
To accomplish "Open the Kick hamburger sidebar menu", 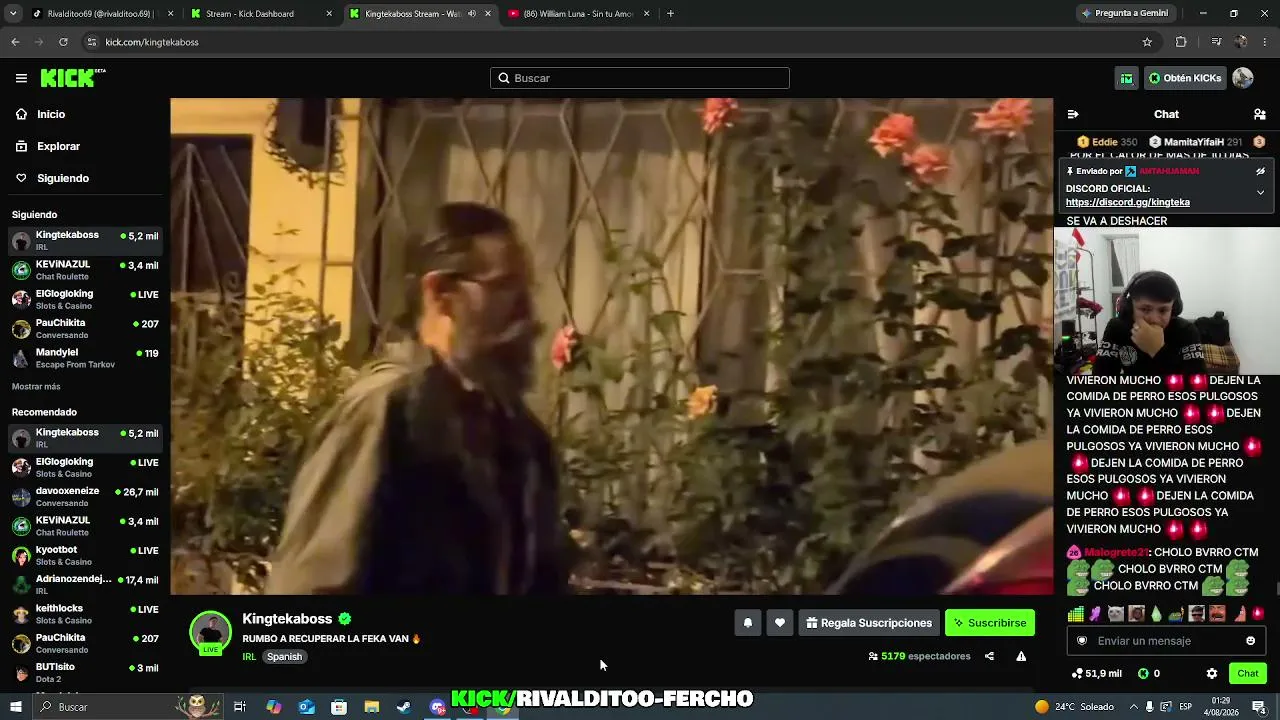I will click(21, 78).
